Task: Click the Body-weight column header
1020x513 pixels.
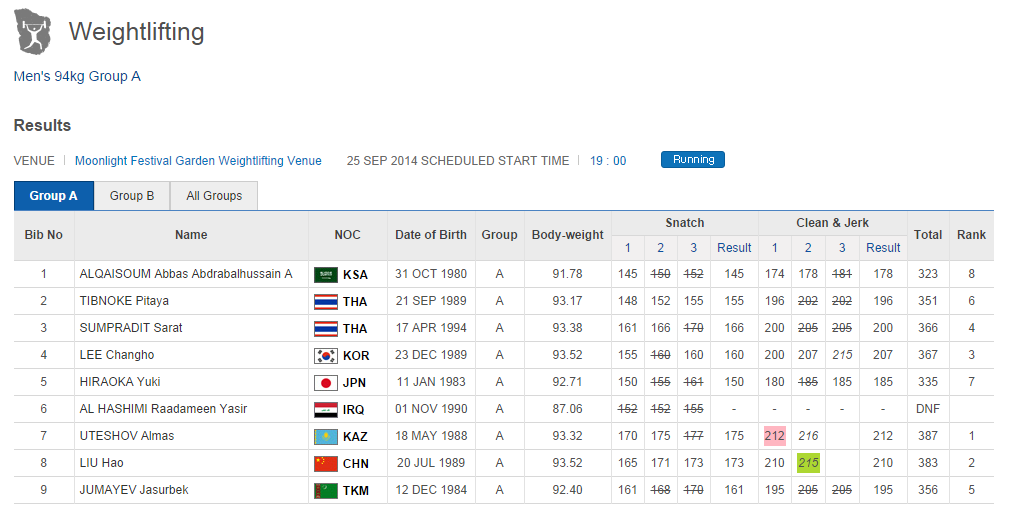Action: click(567, 235)
